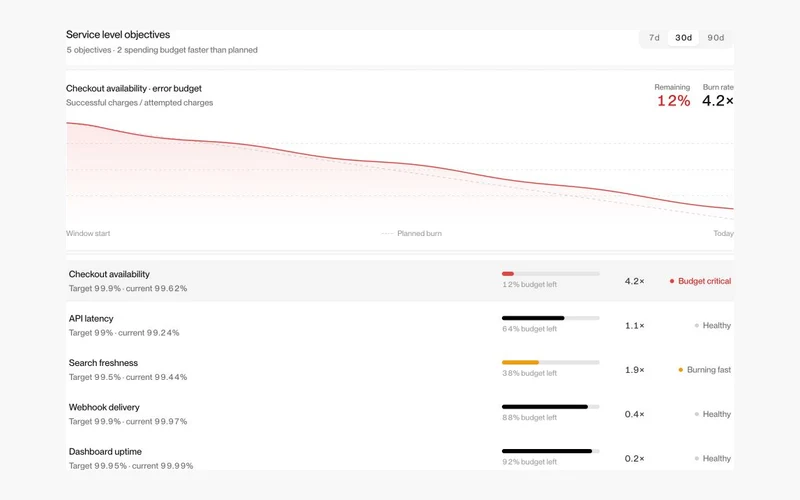Click the '88% budget left' caption
The height and width of the screenshot is (500, 800).
(530, 418)
